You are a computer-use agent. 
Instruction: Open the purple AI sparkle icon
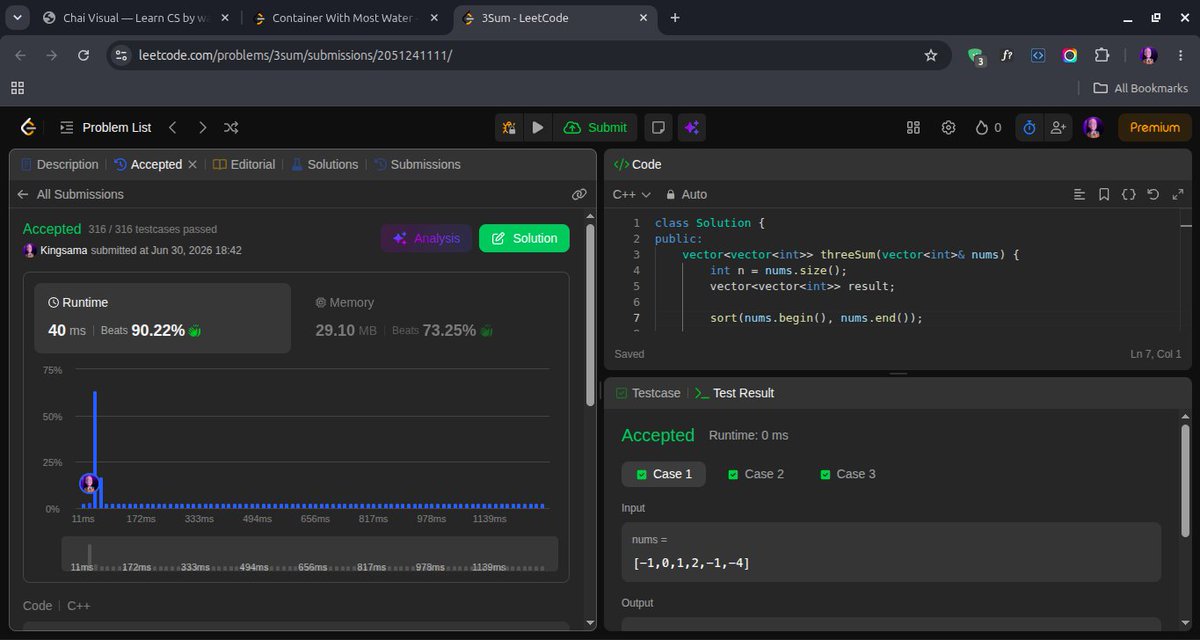(691, 127)
